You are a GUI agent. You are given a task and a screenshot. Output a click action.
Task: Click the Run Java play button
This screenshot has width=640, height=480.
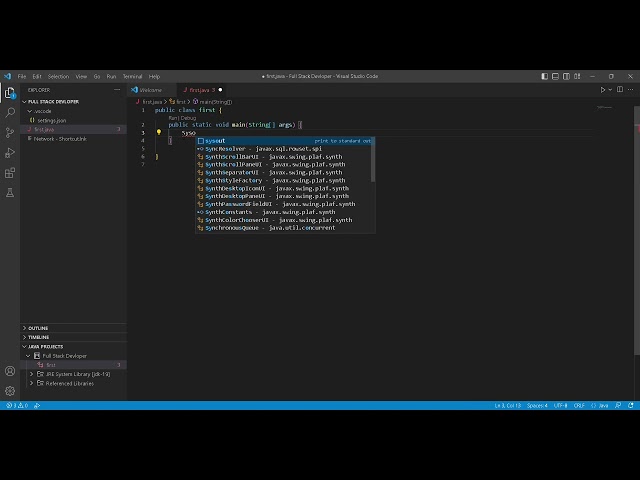602,90
